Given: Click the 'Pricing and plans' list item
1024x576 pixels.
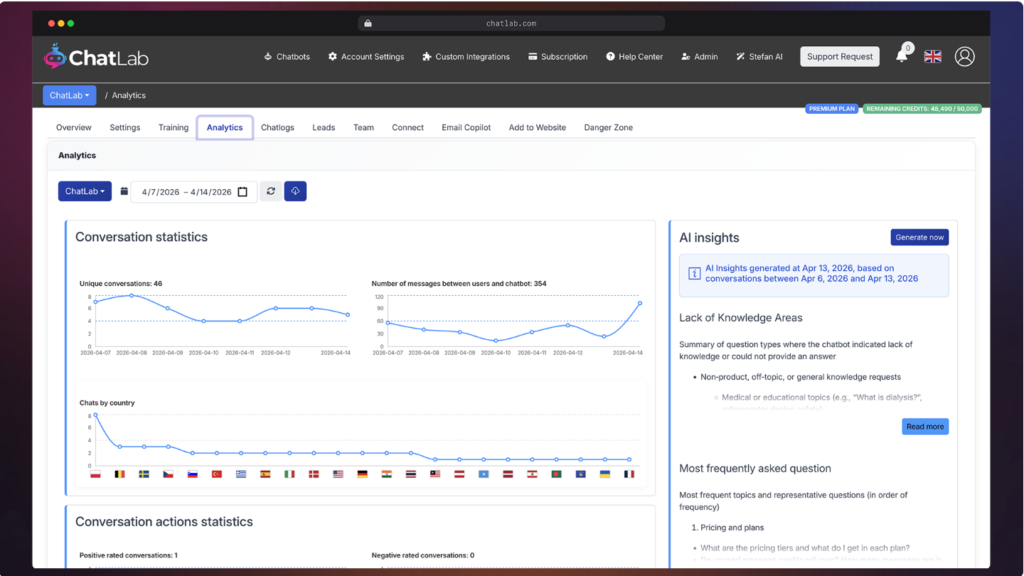Looking at the screenshot, I should pos(732,528).
